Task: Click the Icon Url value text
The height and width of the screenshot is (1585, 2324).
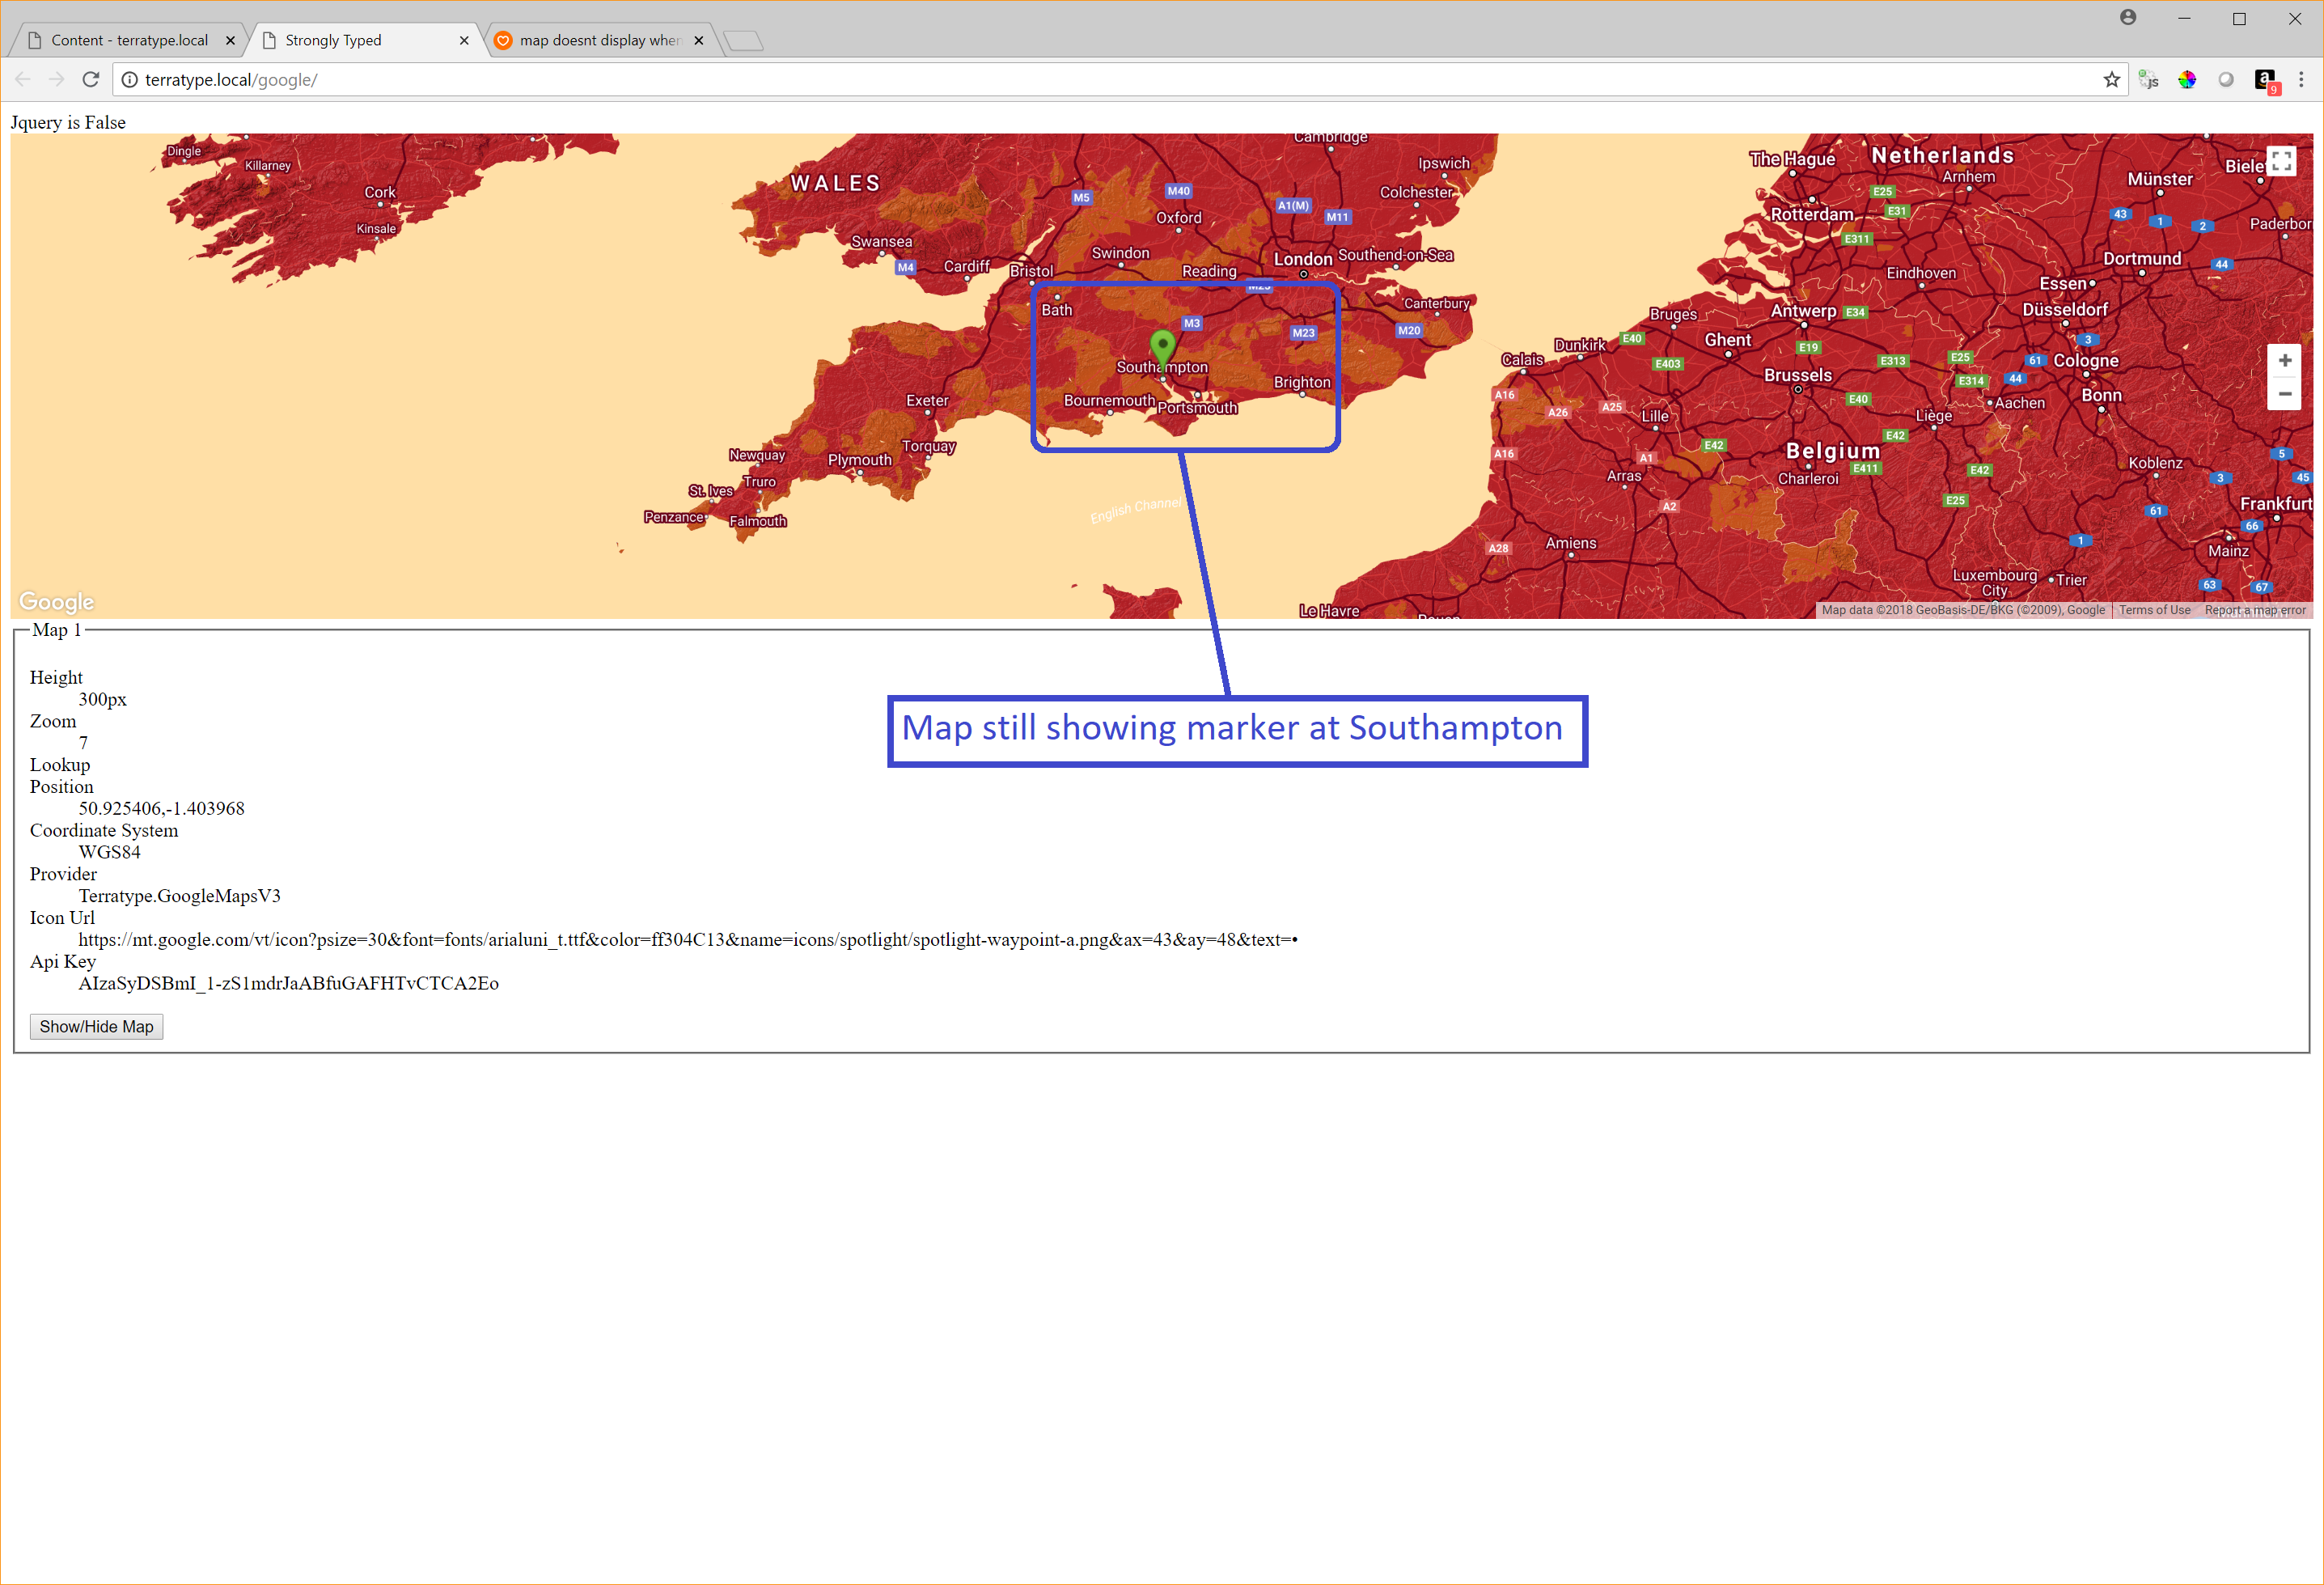Action: coord(688,940)
